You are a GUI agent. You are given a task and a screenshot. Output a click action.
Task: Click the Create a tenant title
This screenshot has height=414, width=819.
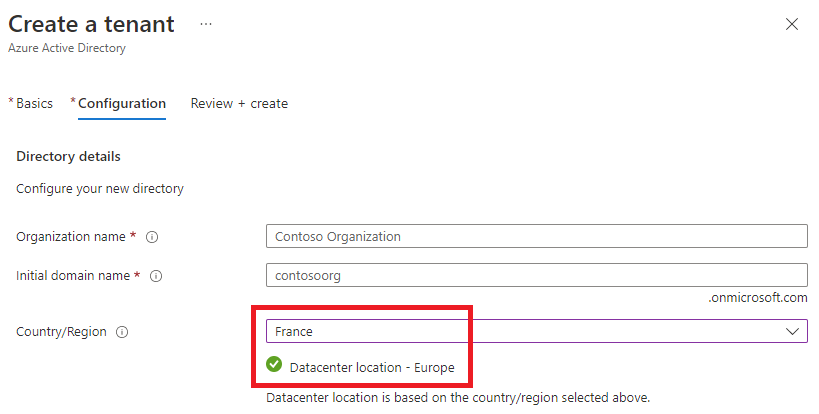pos(91,24)
